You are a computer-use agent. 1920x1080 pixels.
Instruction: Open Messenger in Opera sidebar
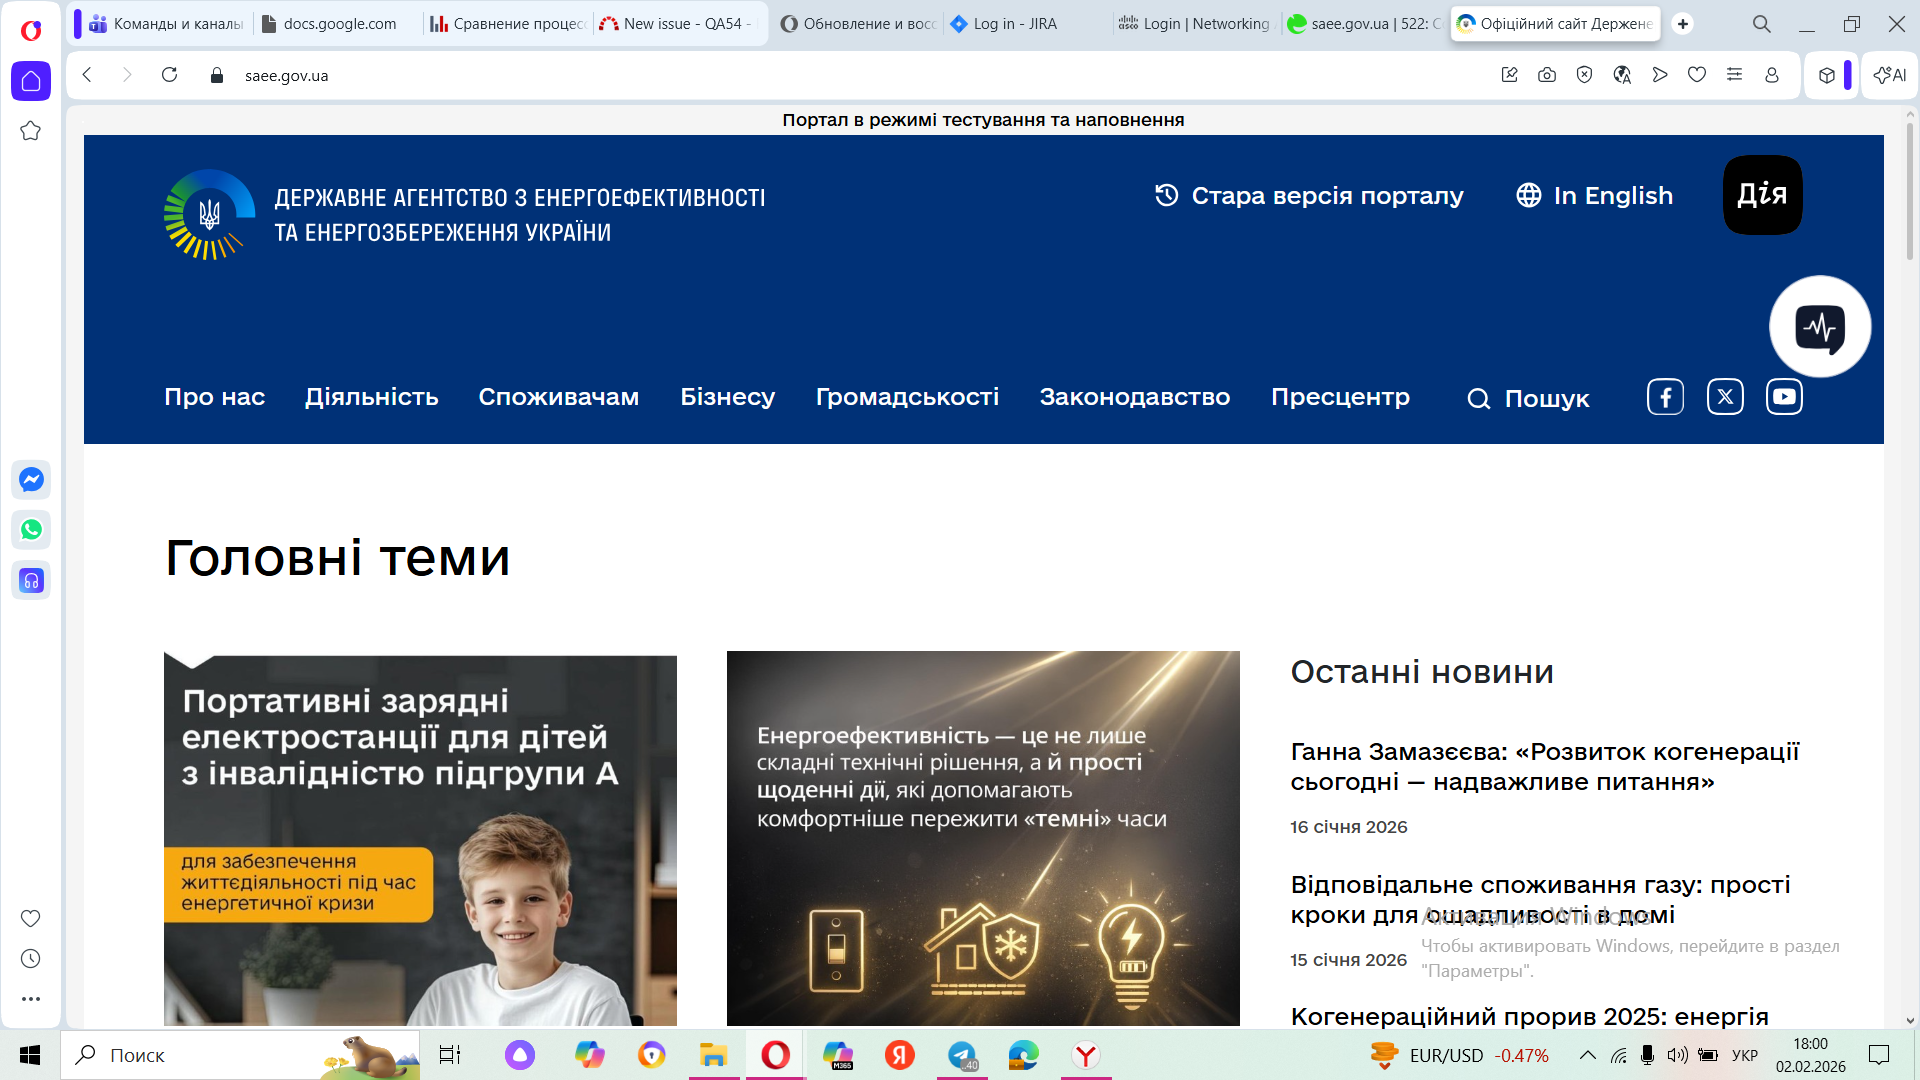tap(31, 480)
